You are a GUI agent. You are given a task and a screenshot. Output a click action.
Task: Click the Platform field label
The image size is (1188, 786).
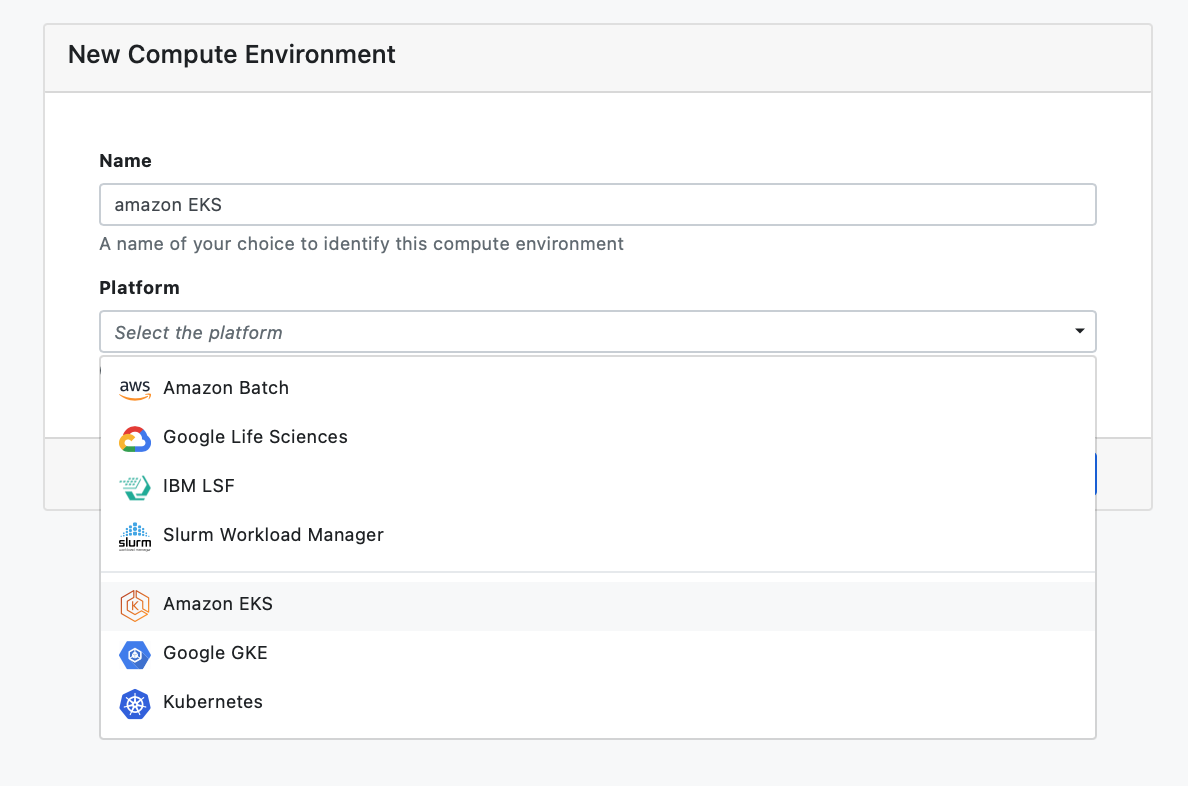(139, 288)
